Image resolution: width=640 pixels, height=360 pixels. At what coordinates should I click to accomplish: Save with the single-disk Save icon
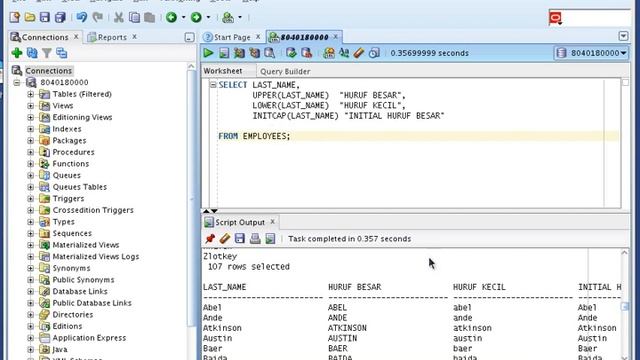(x=44, y=17)
